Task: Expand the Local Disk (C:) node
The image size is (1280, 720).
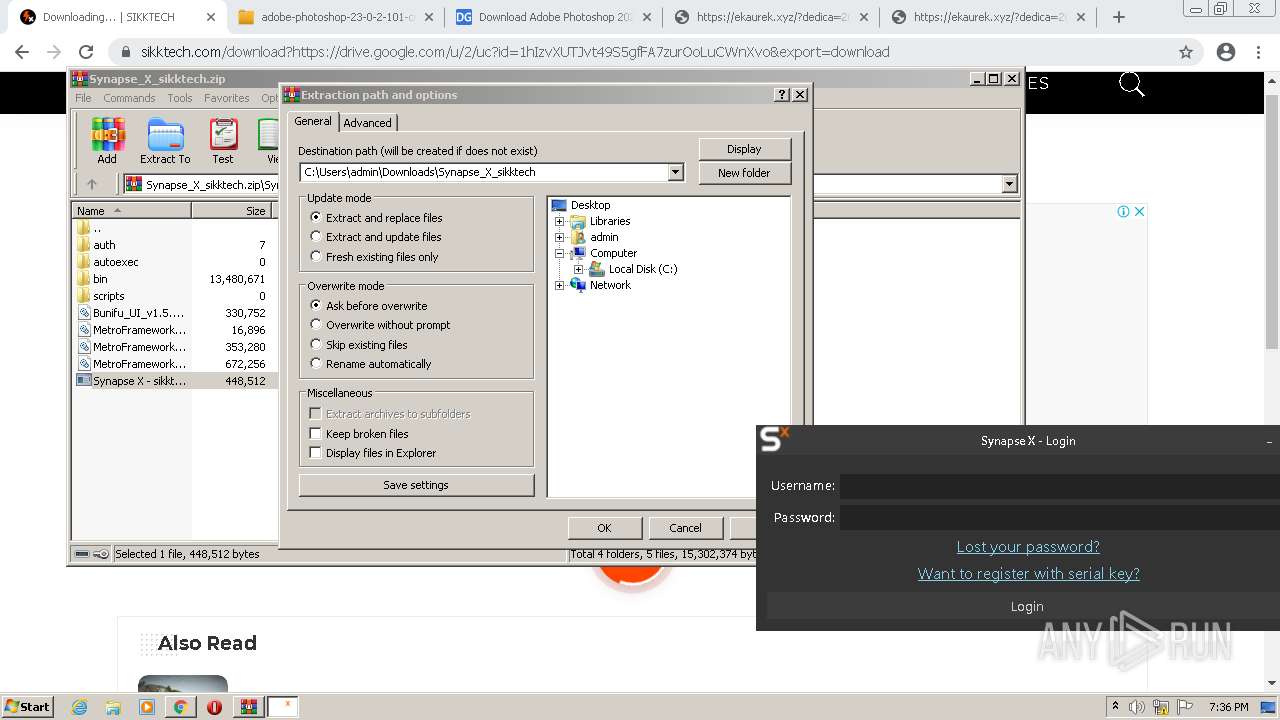Action: pyautogui.click(x=578, y=269)
